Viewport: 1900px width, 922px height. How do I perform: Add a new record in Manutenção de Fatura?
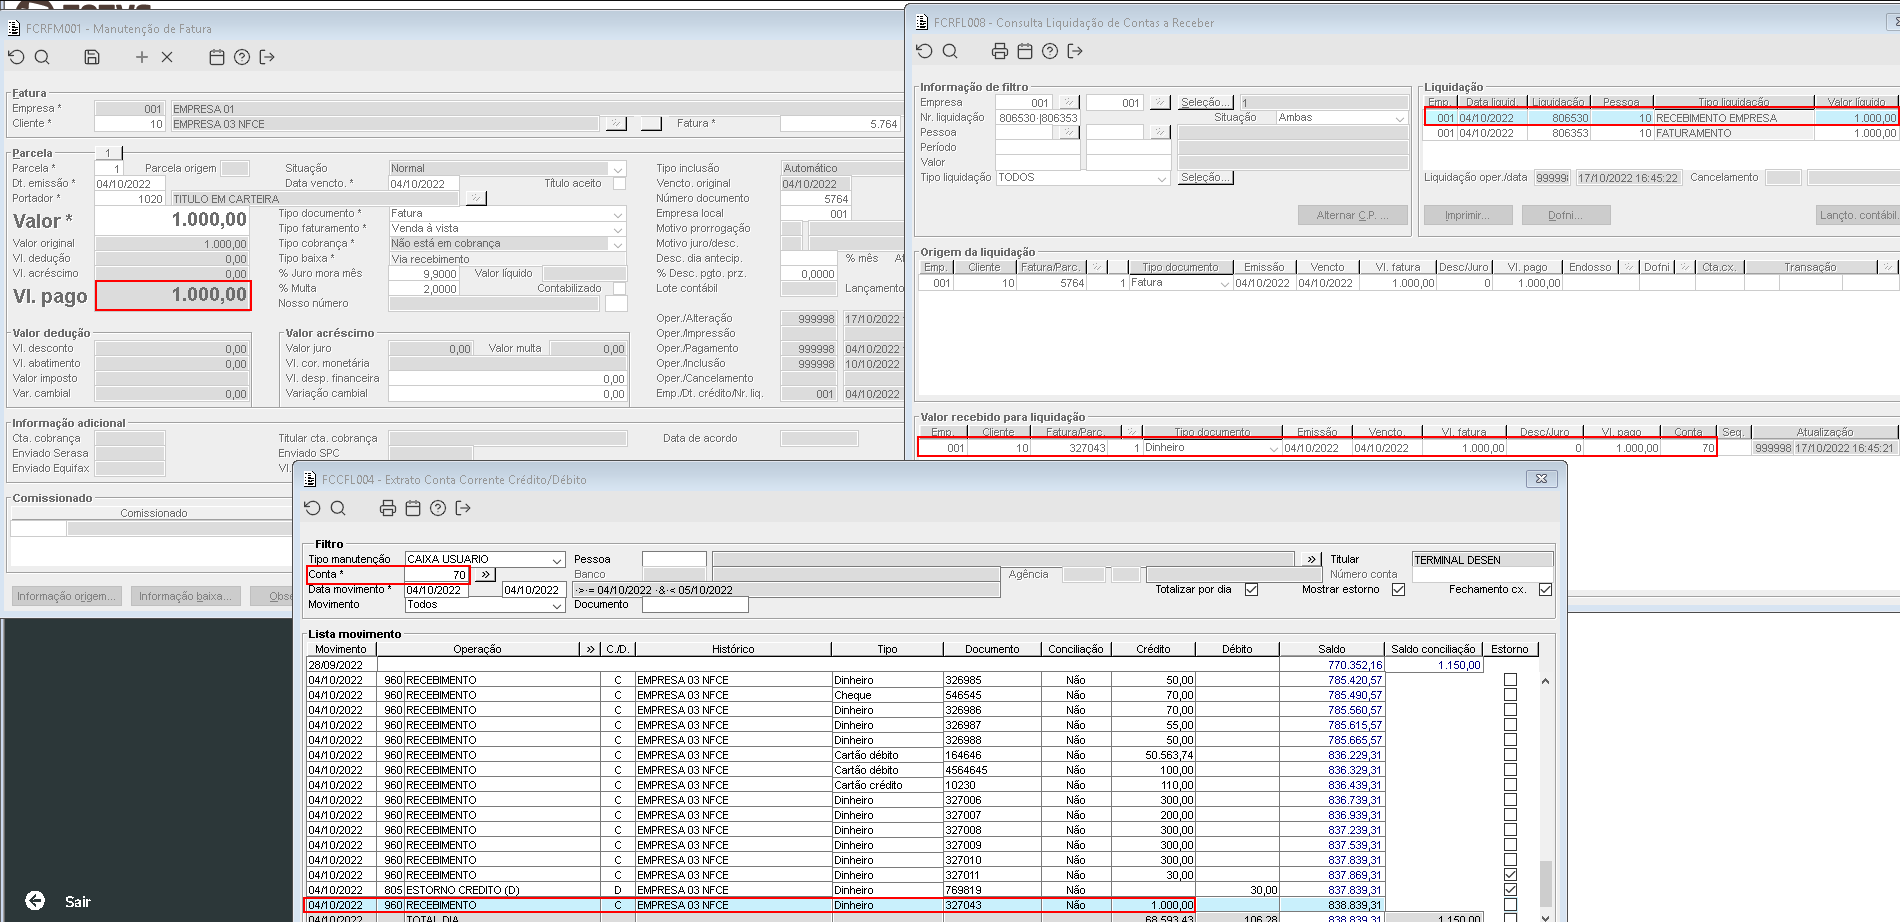tap(142, 57)
